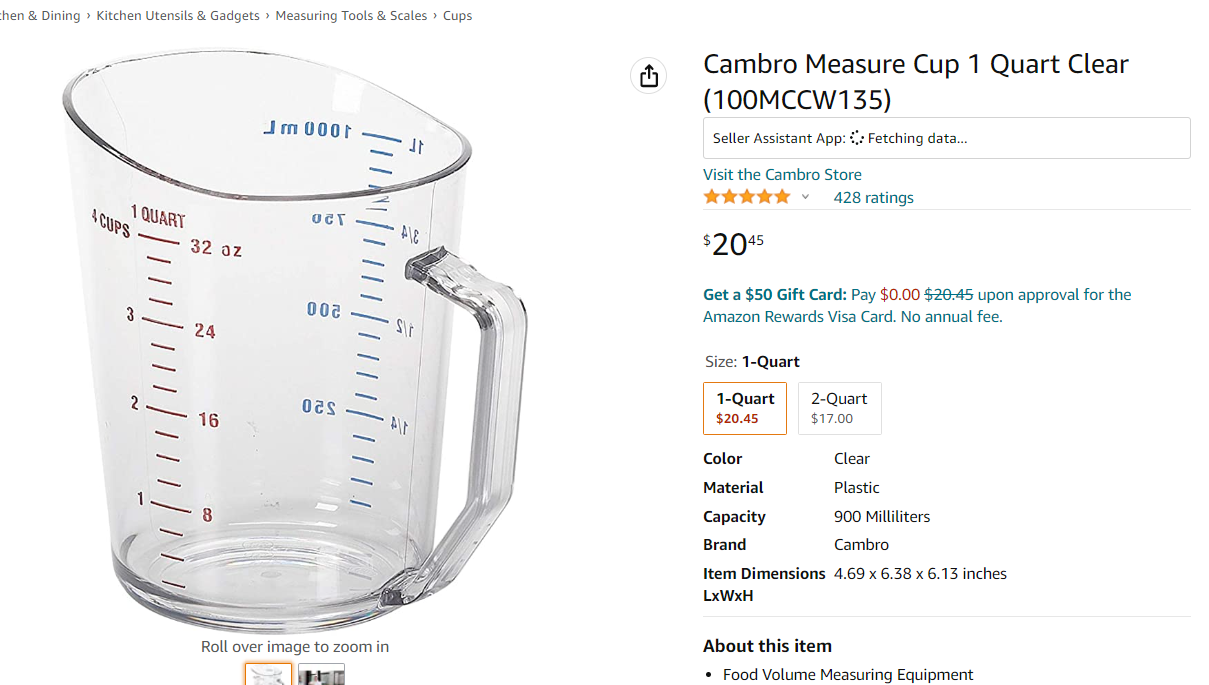Click the $20.45 price
1209x685 pixels.
tap(734, 244)
